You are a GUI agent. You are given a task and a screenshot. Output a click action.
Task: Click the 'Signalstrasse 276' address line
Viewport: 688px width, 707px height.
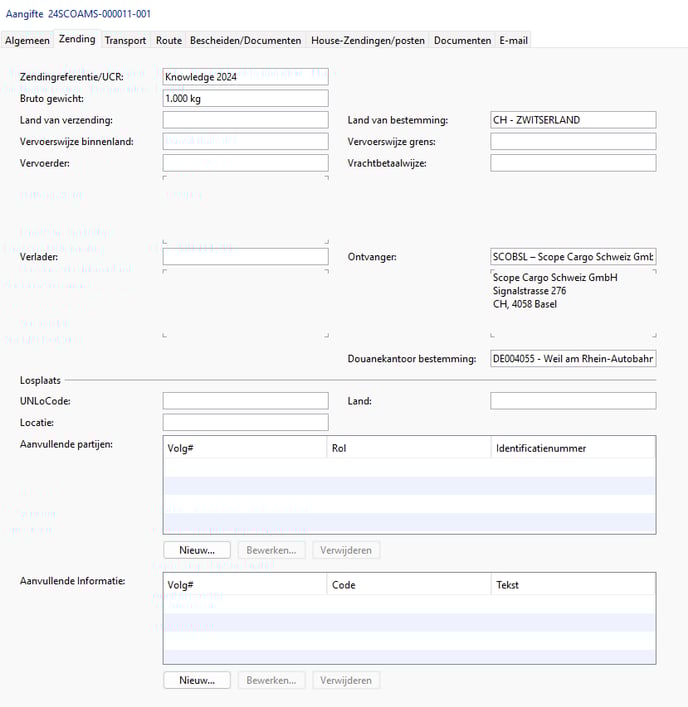529,291
